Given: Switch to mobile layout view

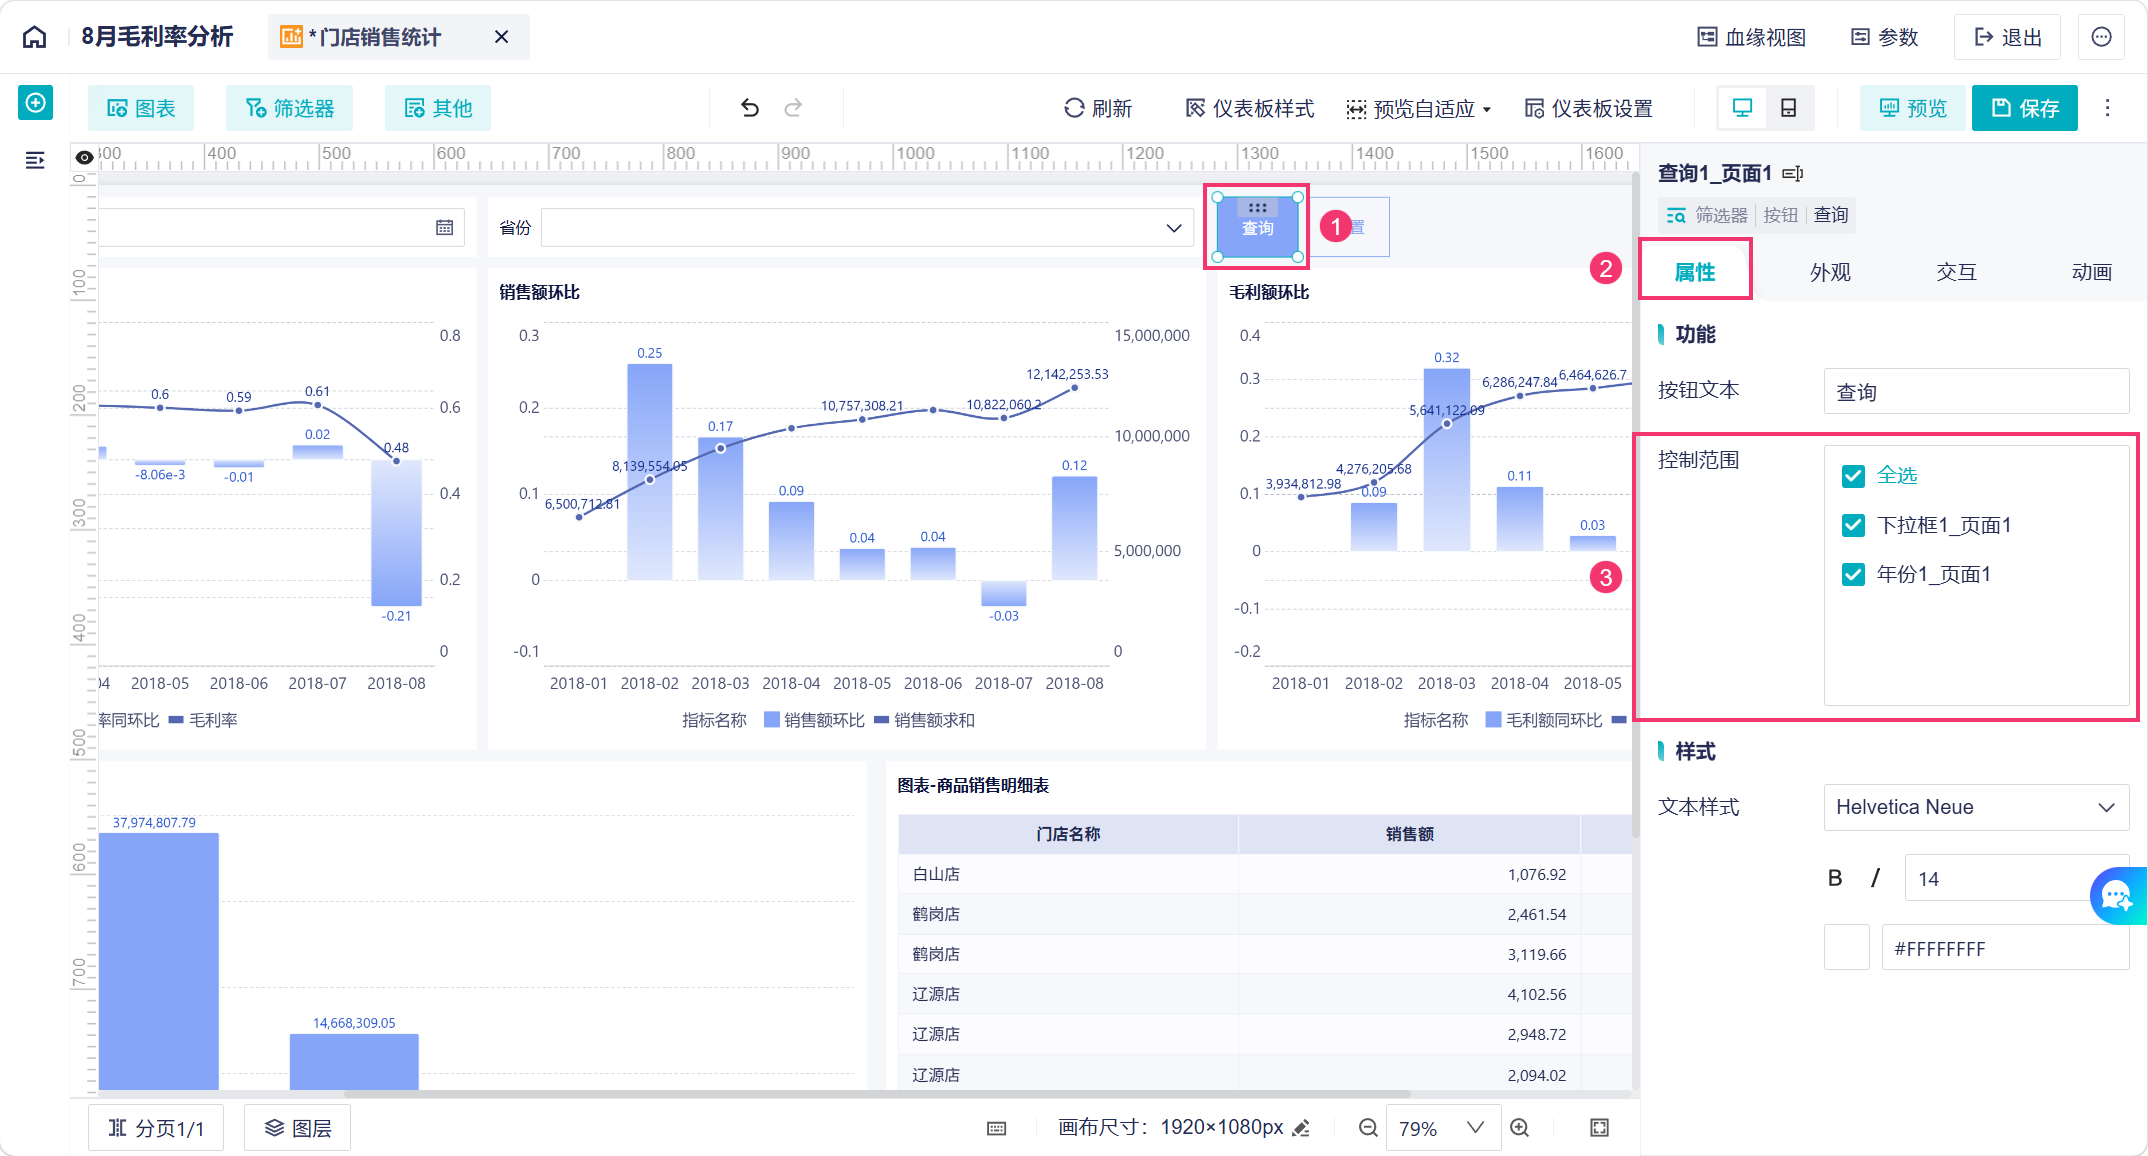Looking at the screenshot, I should point(1789,108).
